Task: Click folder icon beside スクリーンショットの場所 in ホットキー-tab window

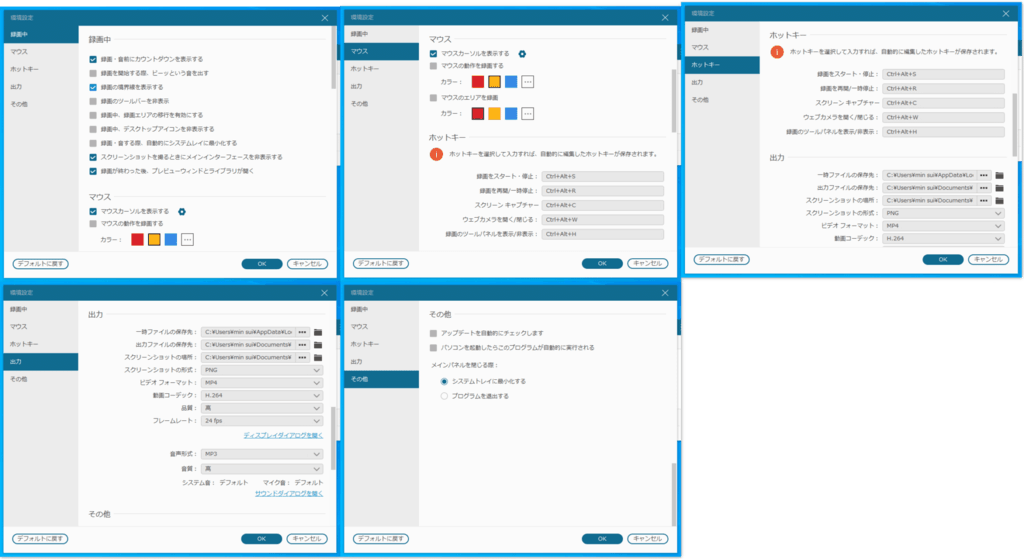Action: 998,200
